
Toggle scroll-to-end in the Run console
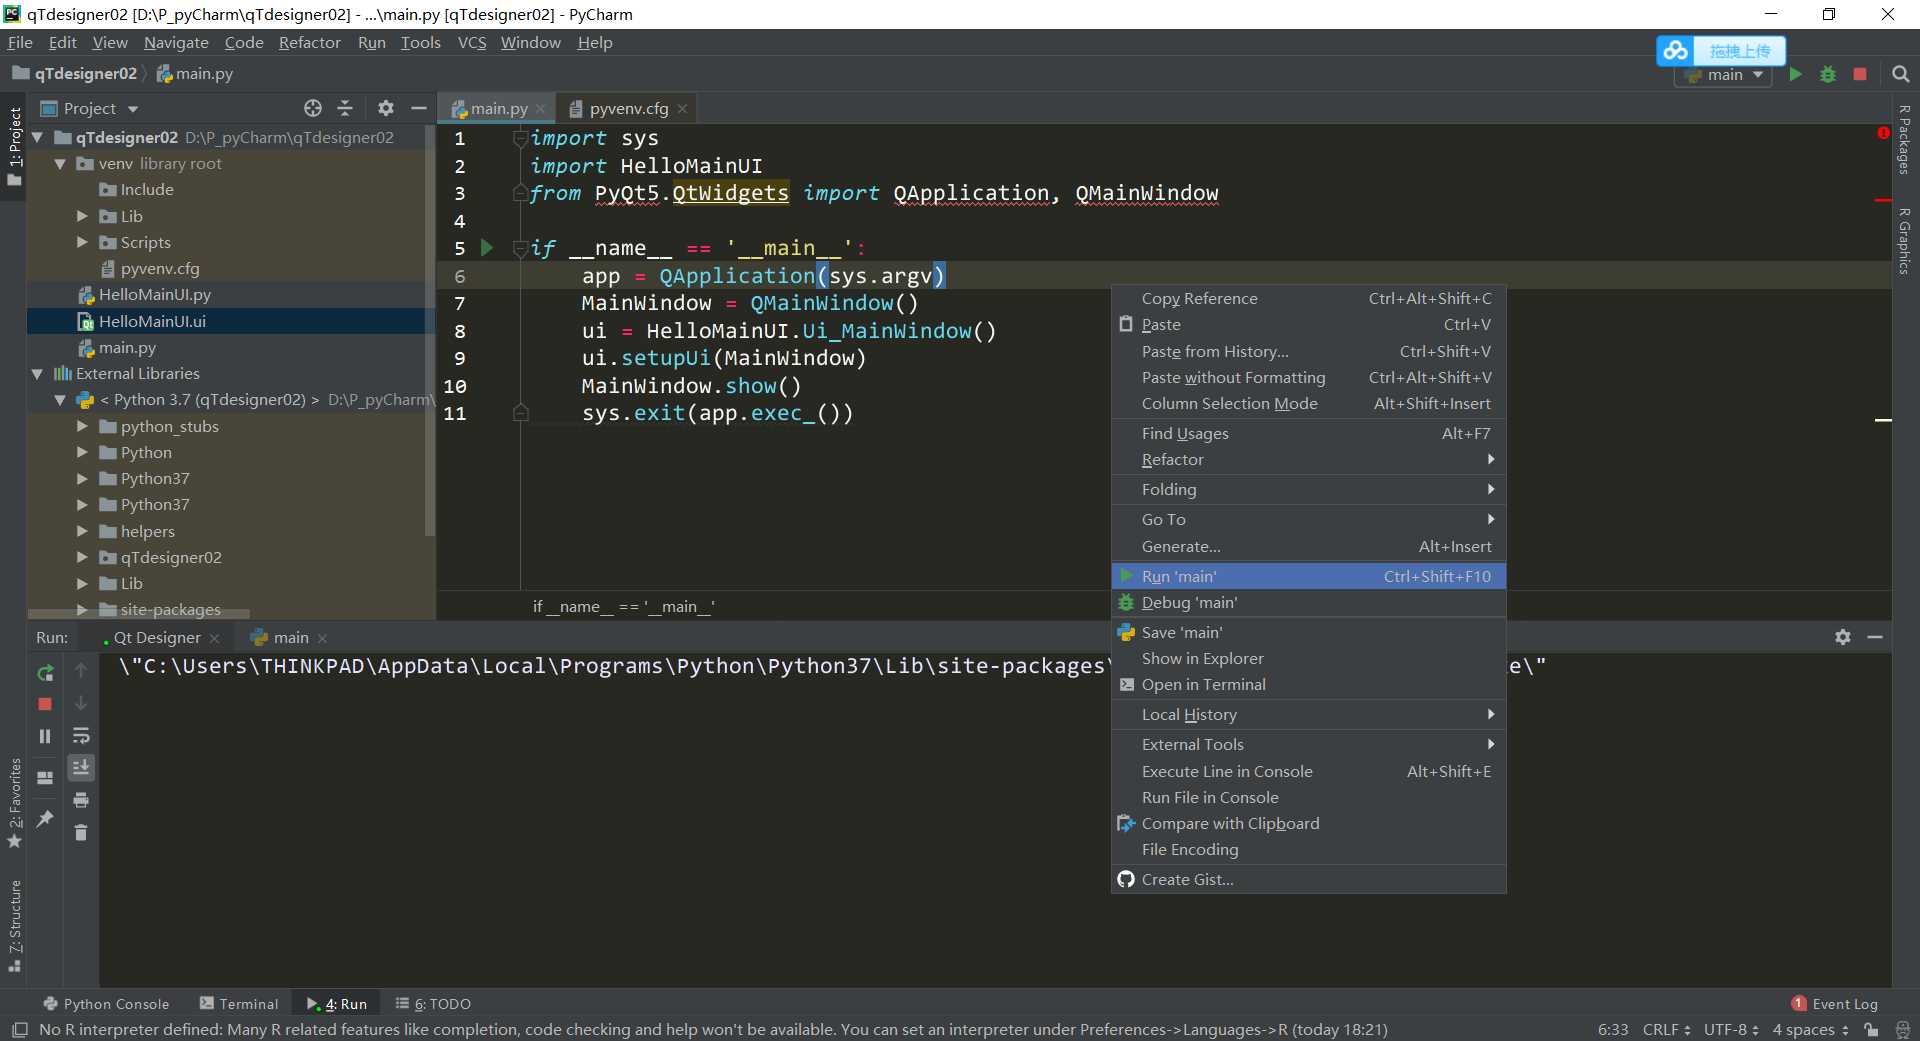tap(81, 767)
